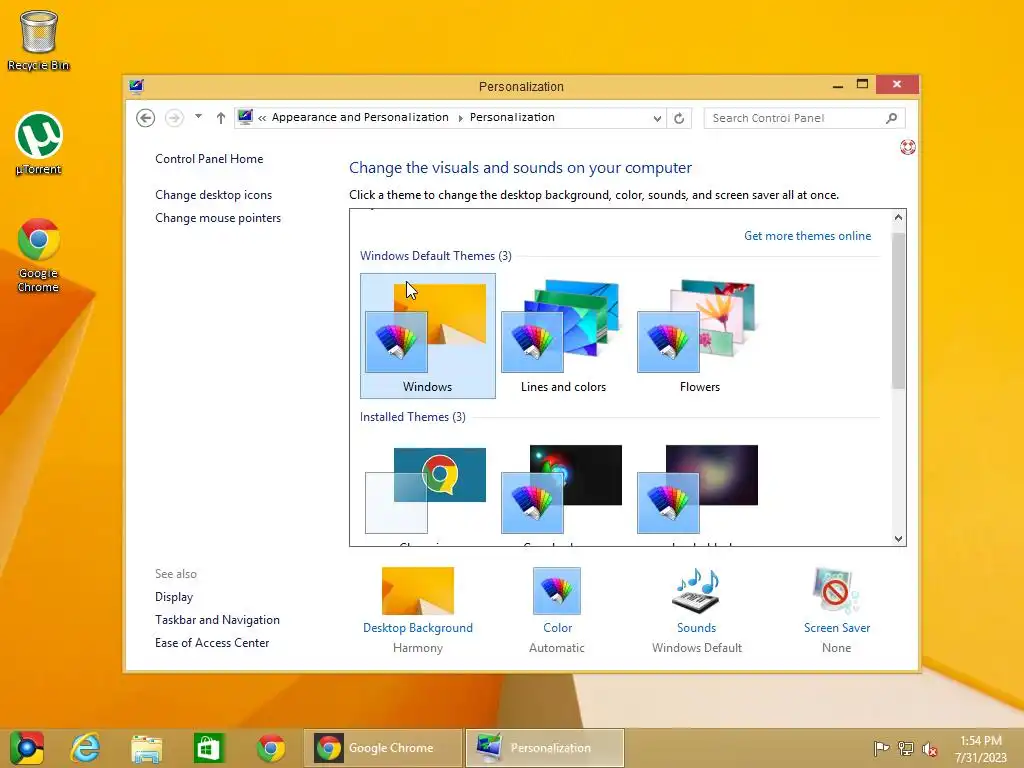The height and width of the screenshot is (768, 1024).
Task: Go up one level with Up arrow
Action: tap(221, 118)
